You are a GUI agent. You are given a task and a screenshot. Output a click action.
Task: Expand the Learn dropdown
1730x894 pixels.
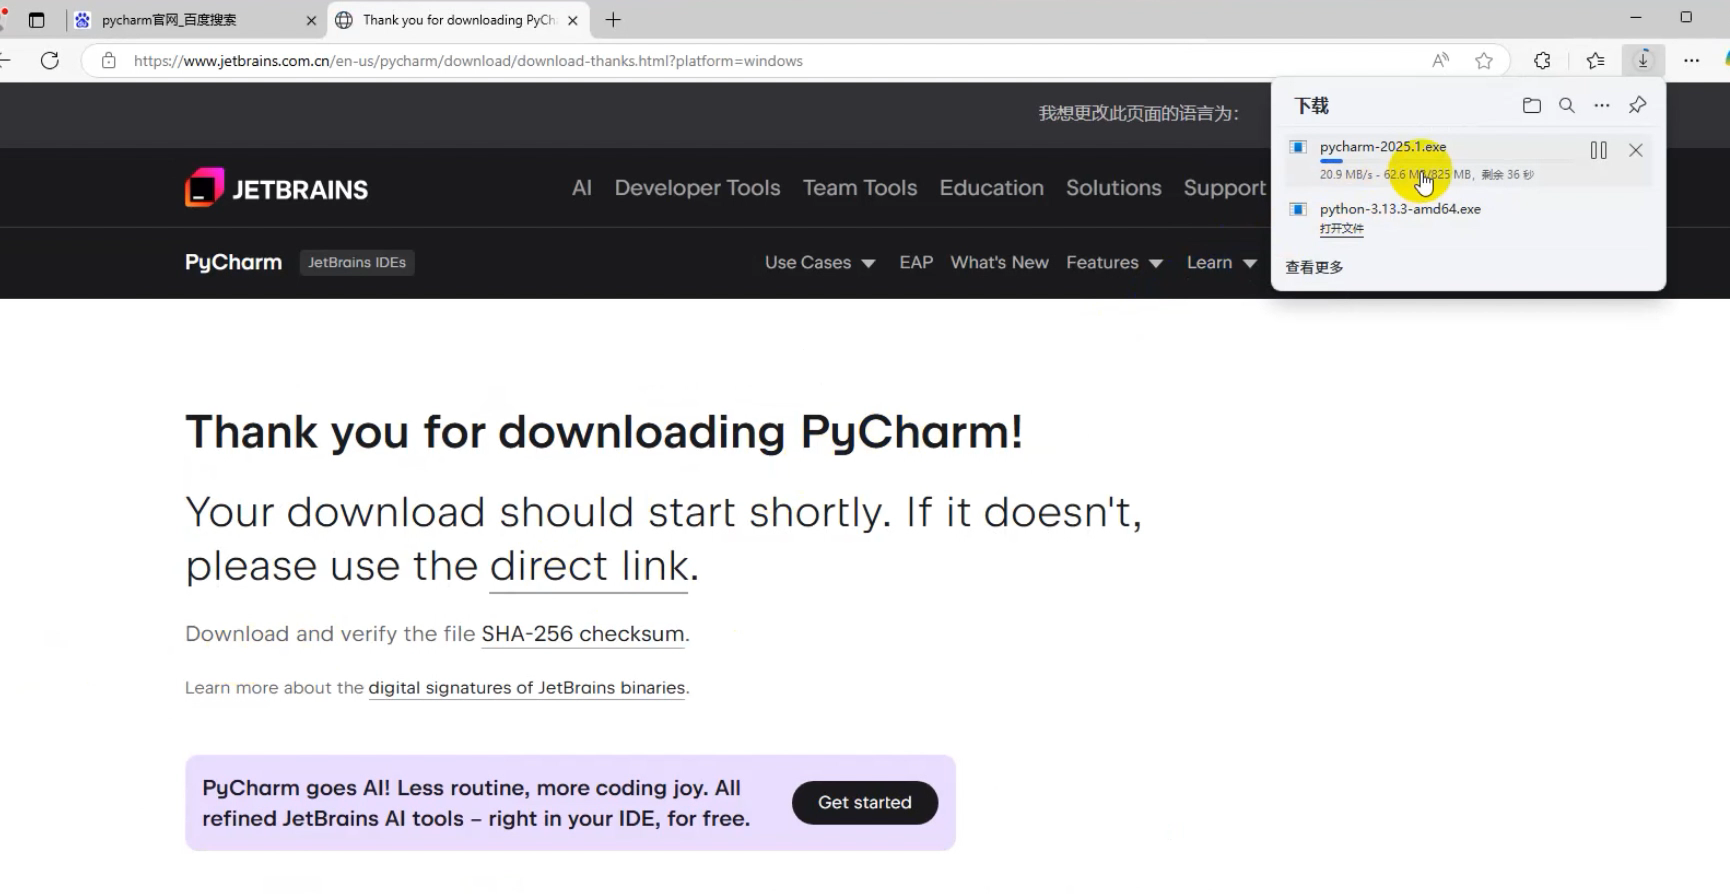point(1222,262)
